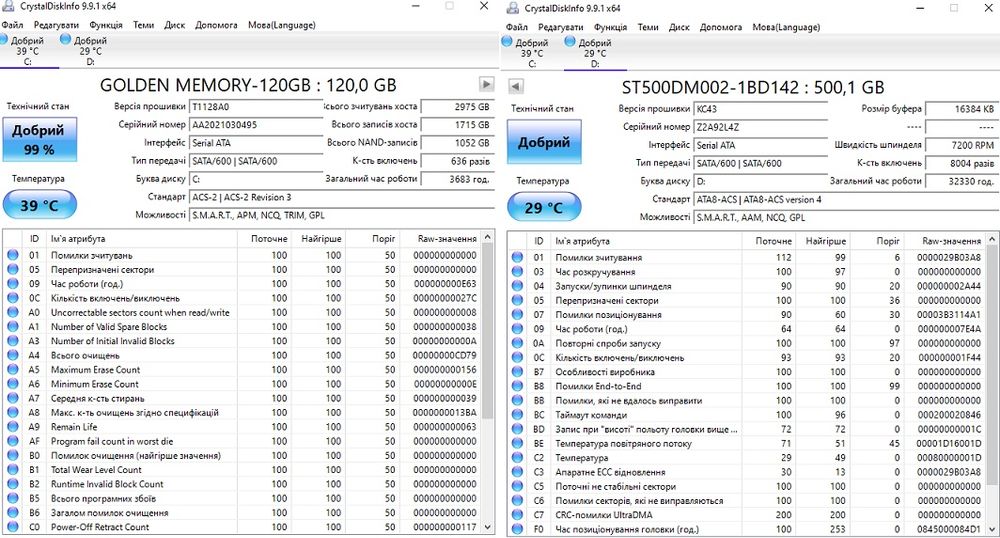Click firmware field T1128A0

[x=256, y=107]
